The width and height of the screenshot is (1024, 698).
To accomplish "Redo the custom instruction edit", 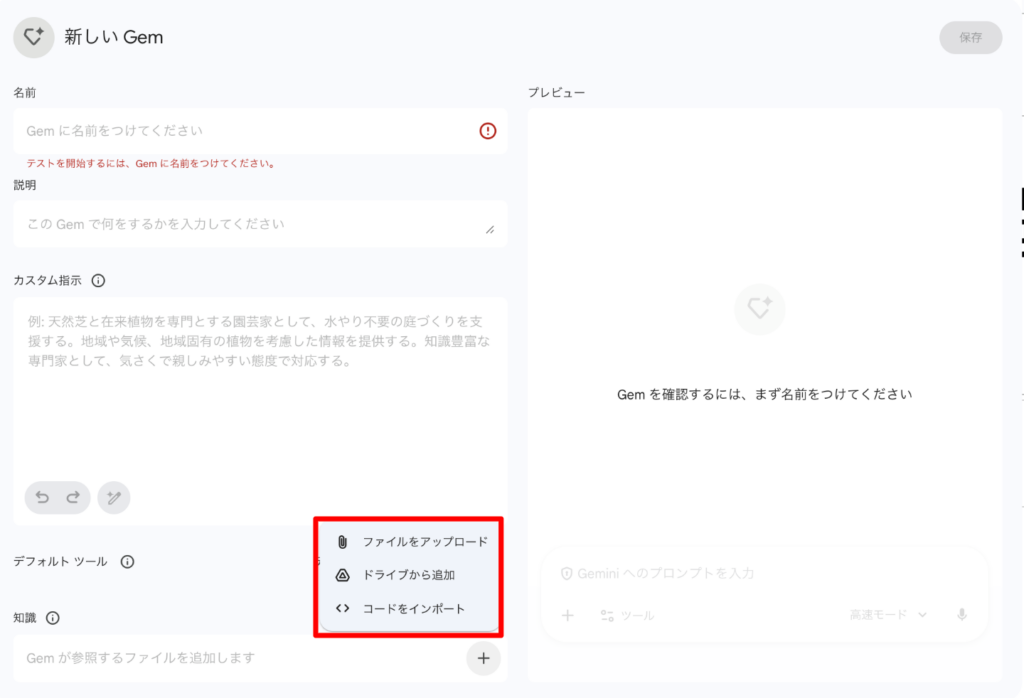I will tap(73, 497).
